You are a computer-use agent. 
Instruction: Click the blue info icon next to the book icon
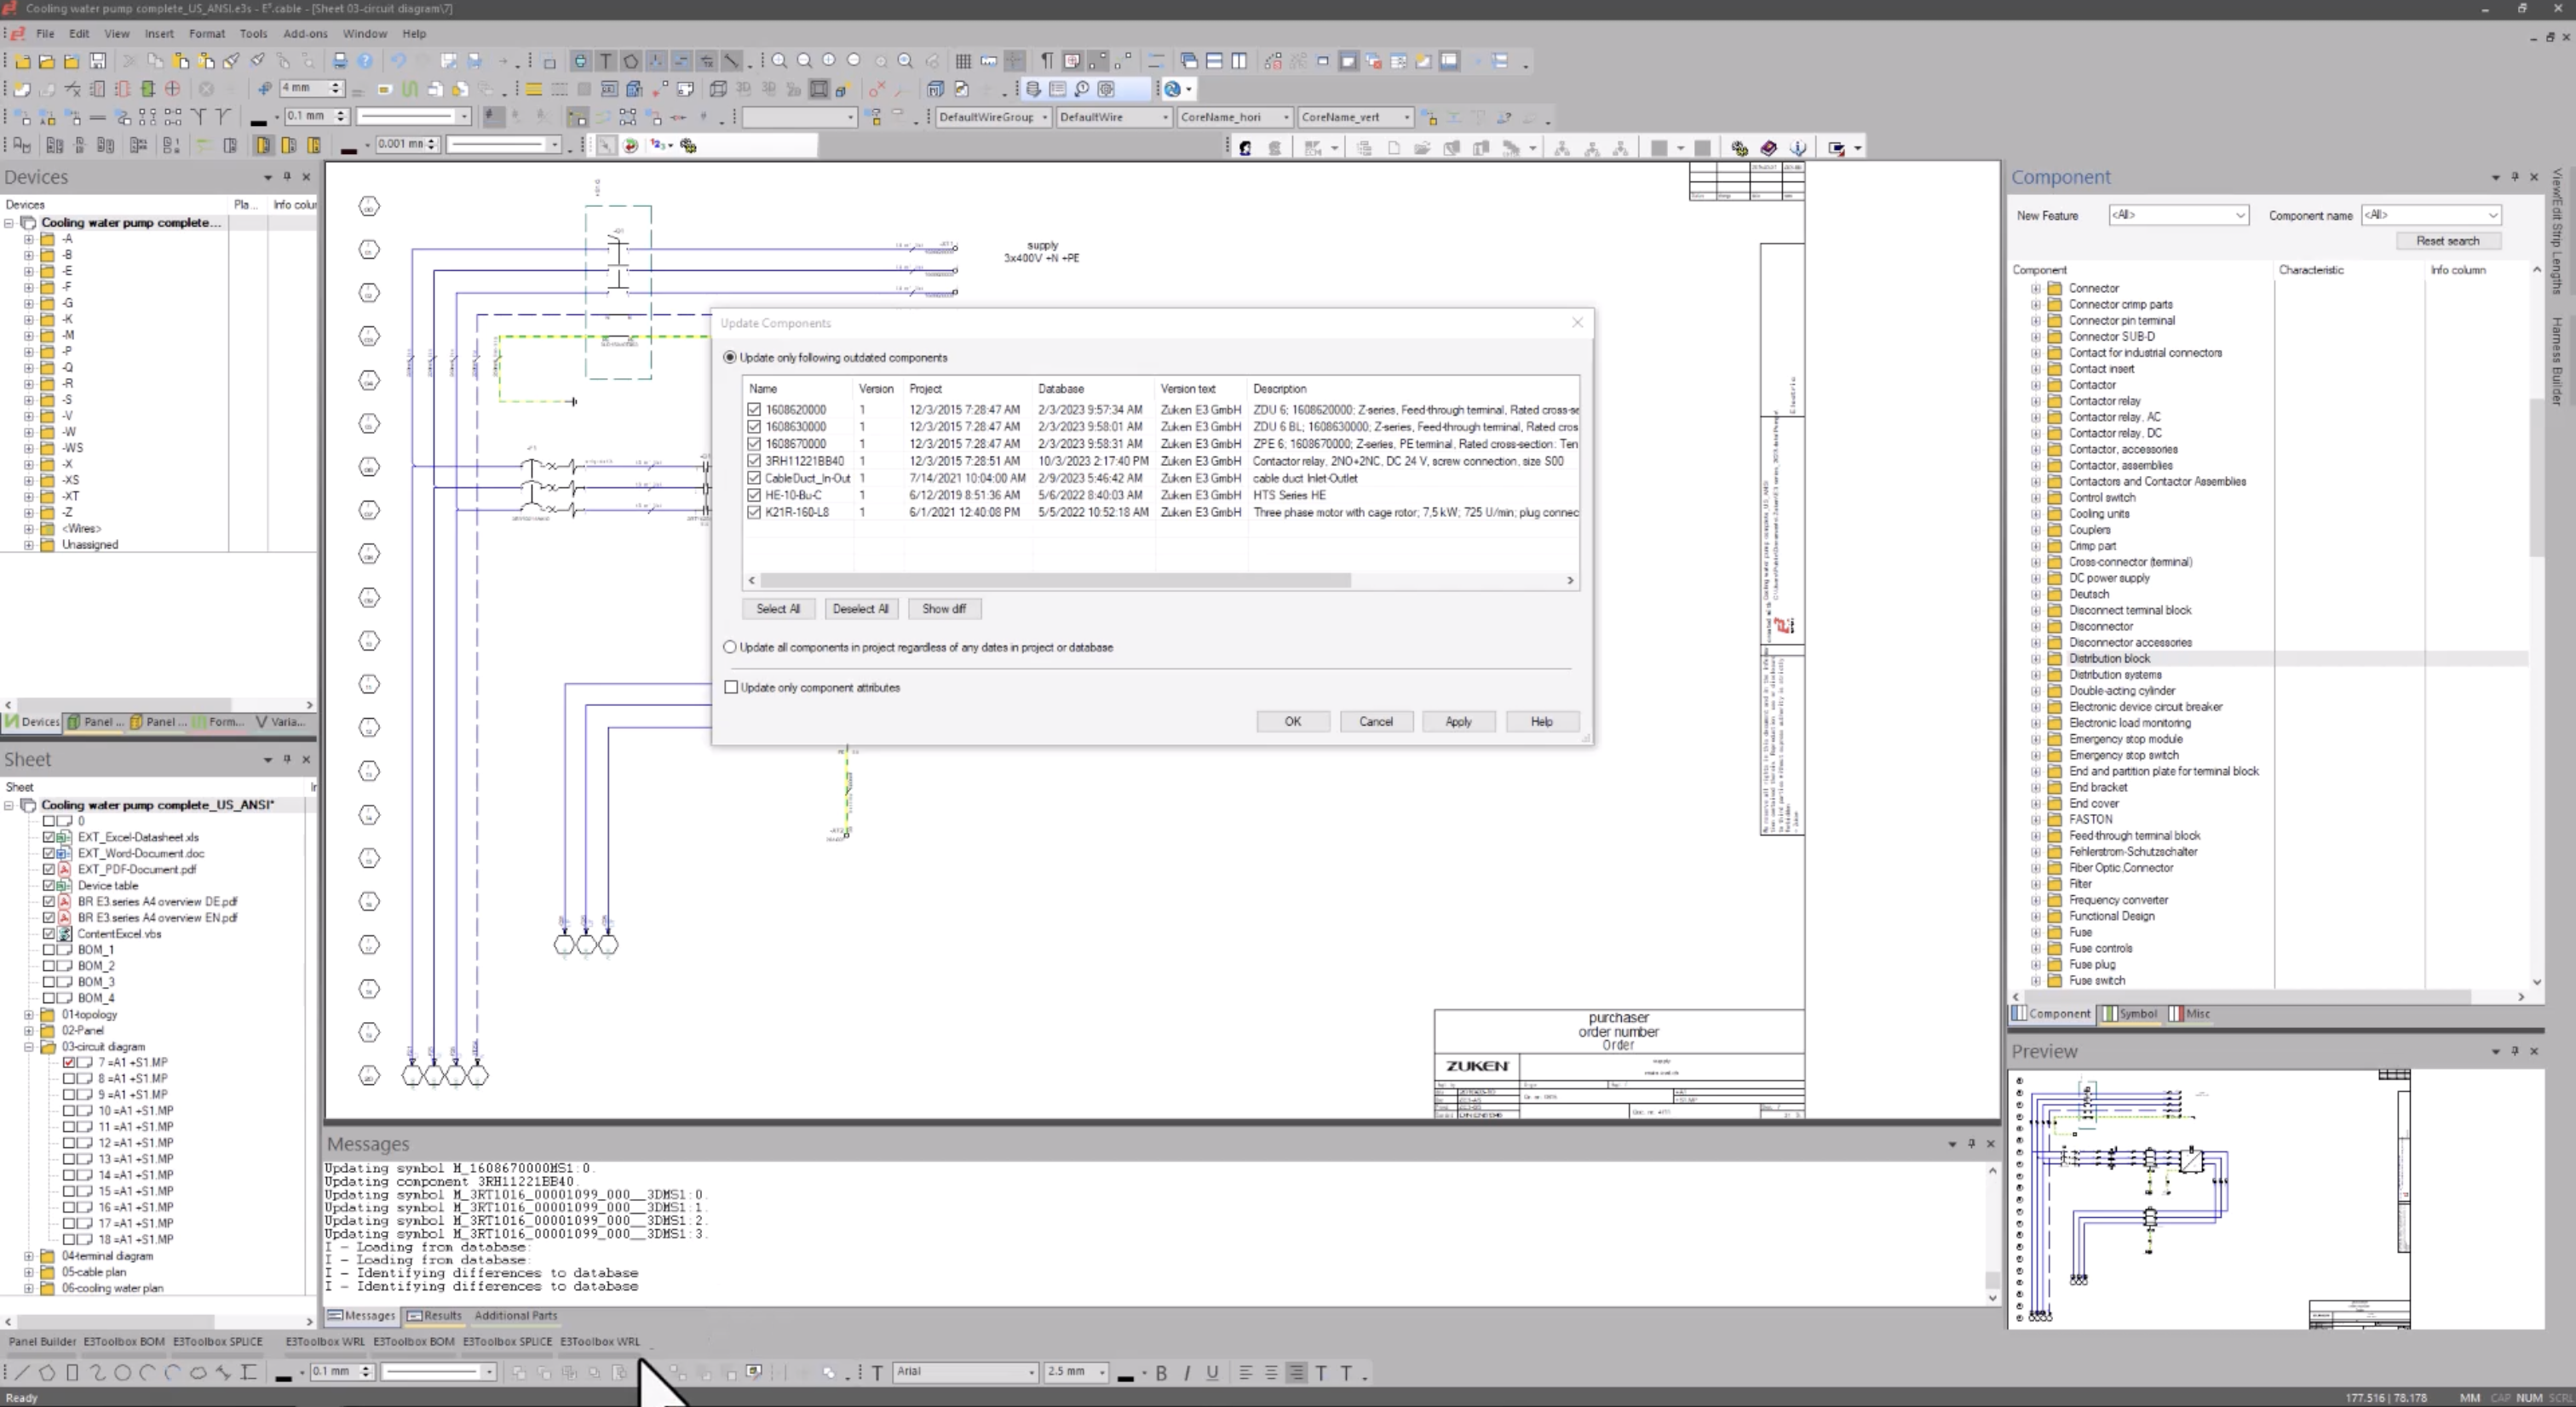pos(1797,148)
